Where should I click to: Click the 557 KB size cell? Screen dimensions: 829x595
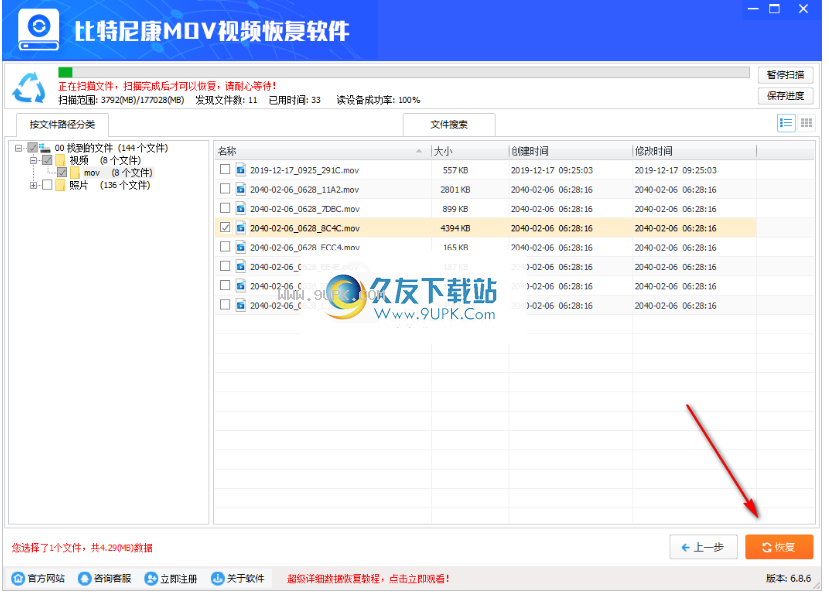(455, 170)
